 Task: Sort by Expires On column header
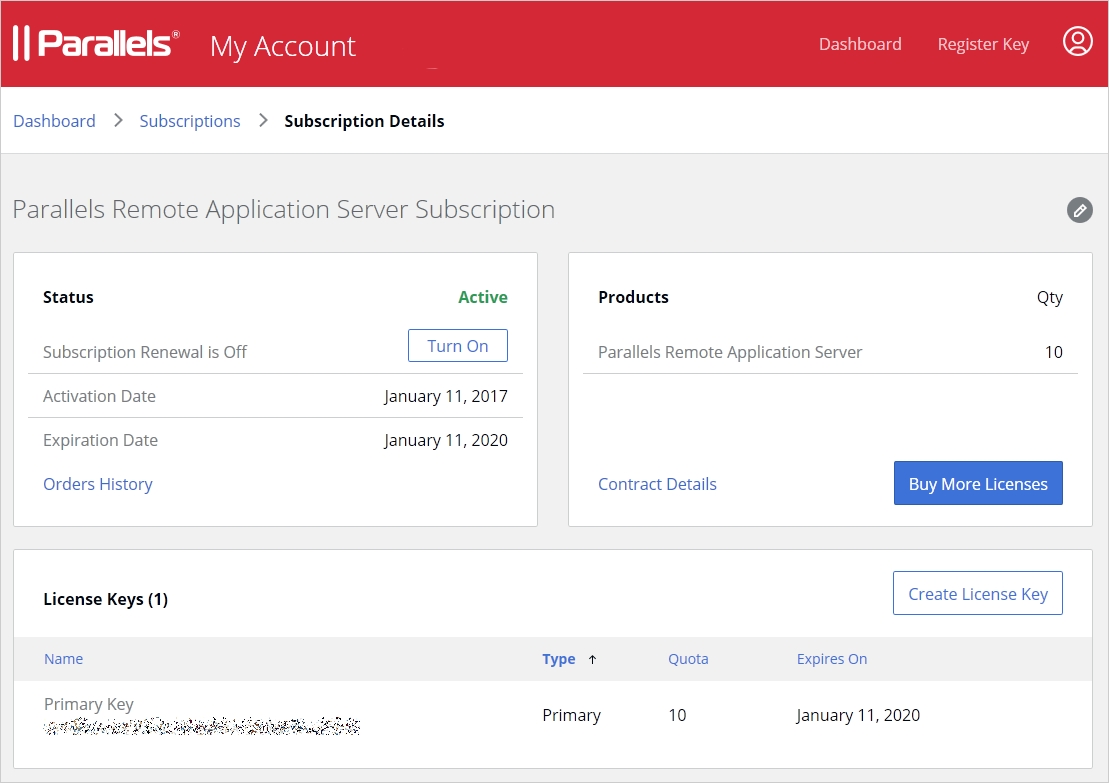coord(831,659)
